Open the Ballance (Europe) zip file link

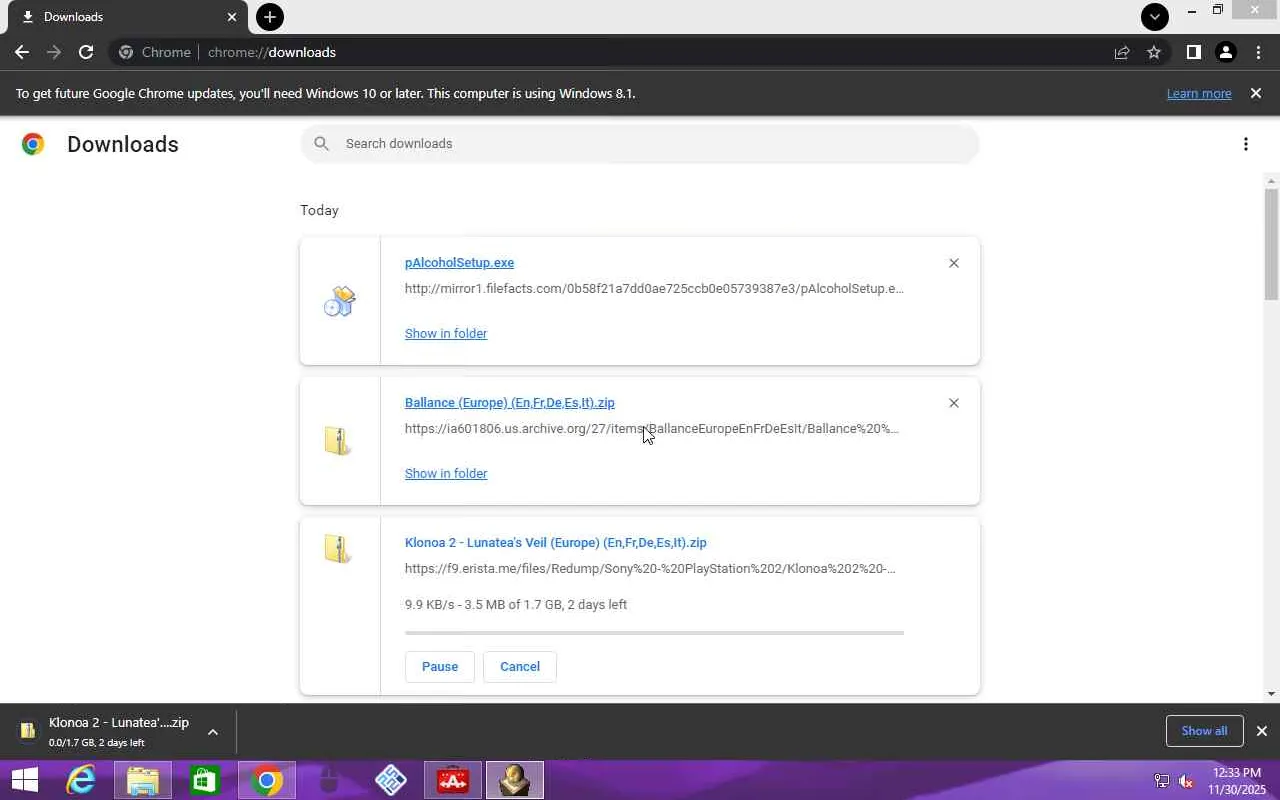(x=510, y=403)
